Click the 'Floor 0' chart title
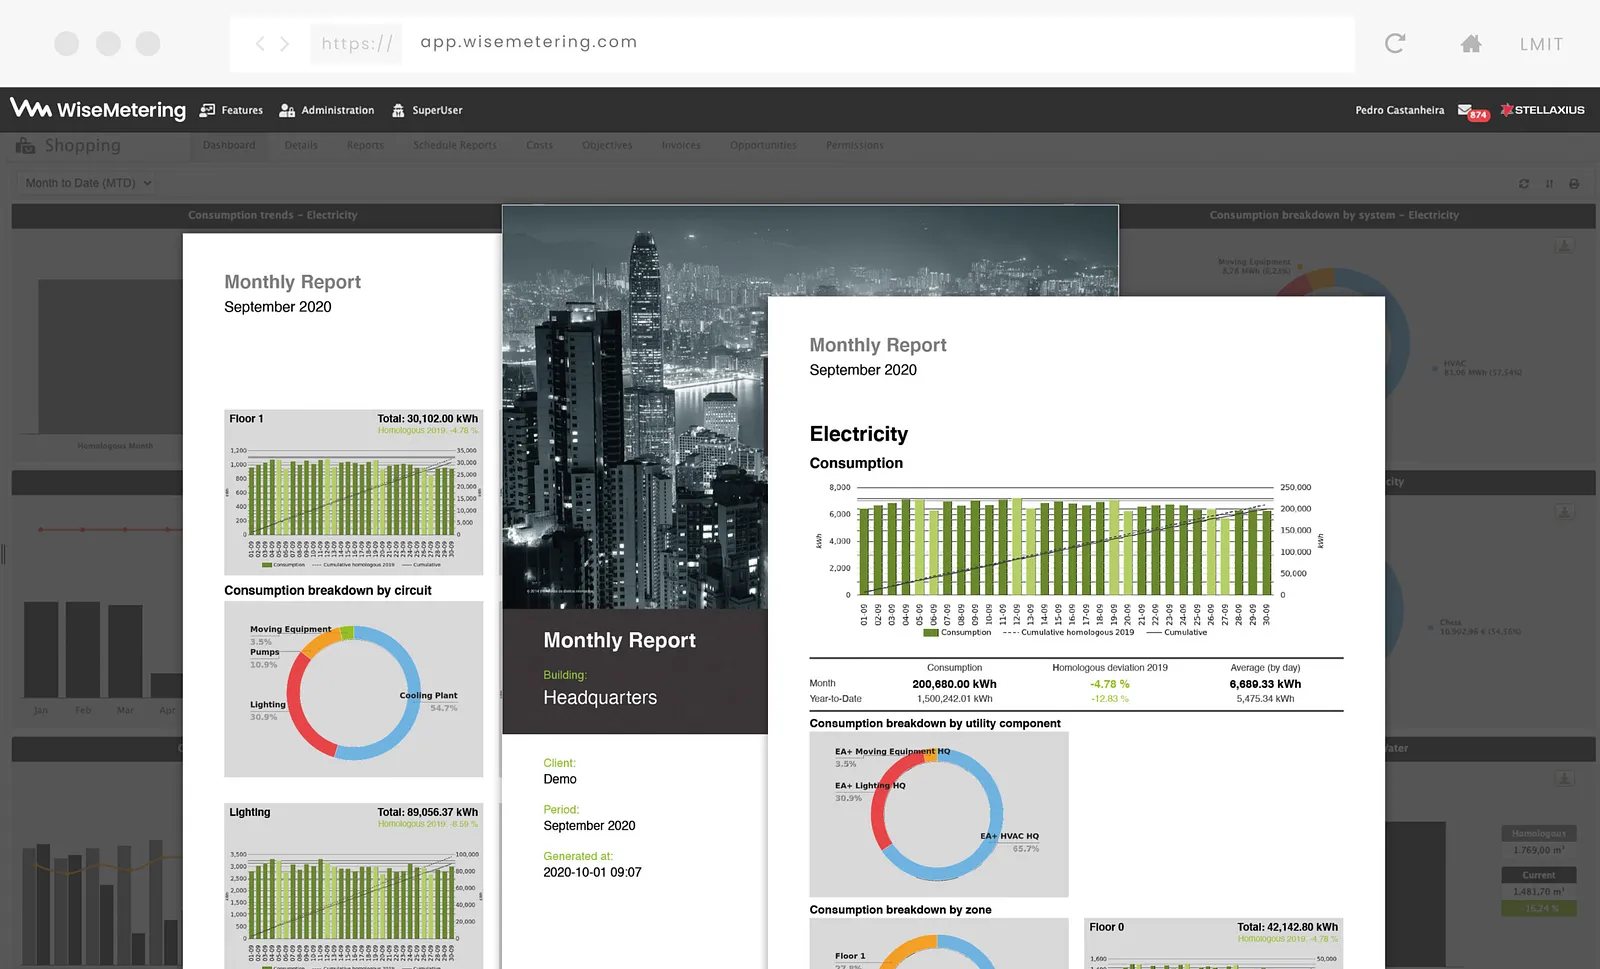This screenshot has height=969, width=1600. [1106, 927]
